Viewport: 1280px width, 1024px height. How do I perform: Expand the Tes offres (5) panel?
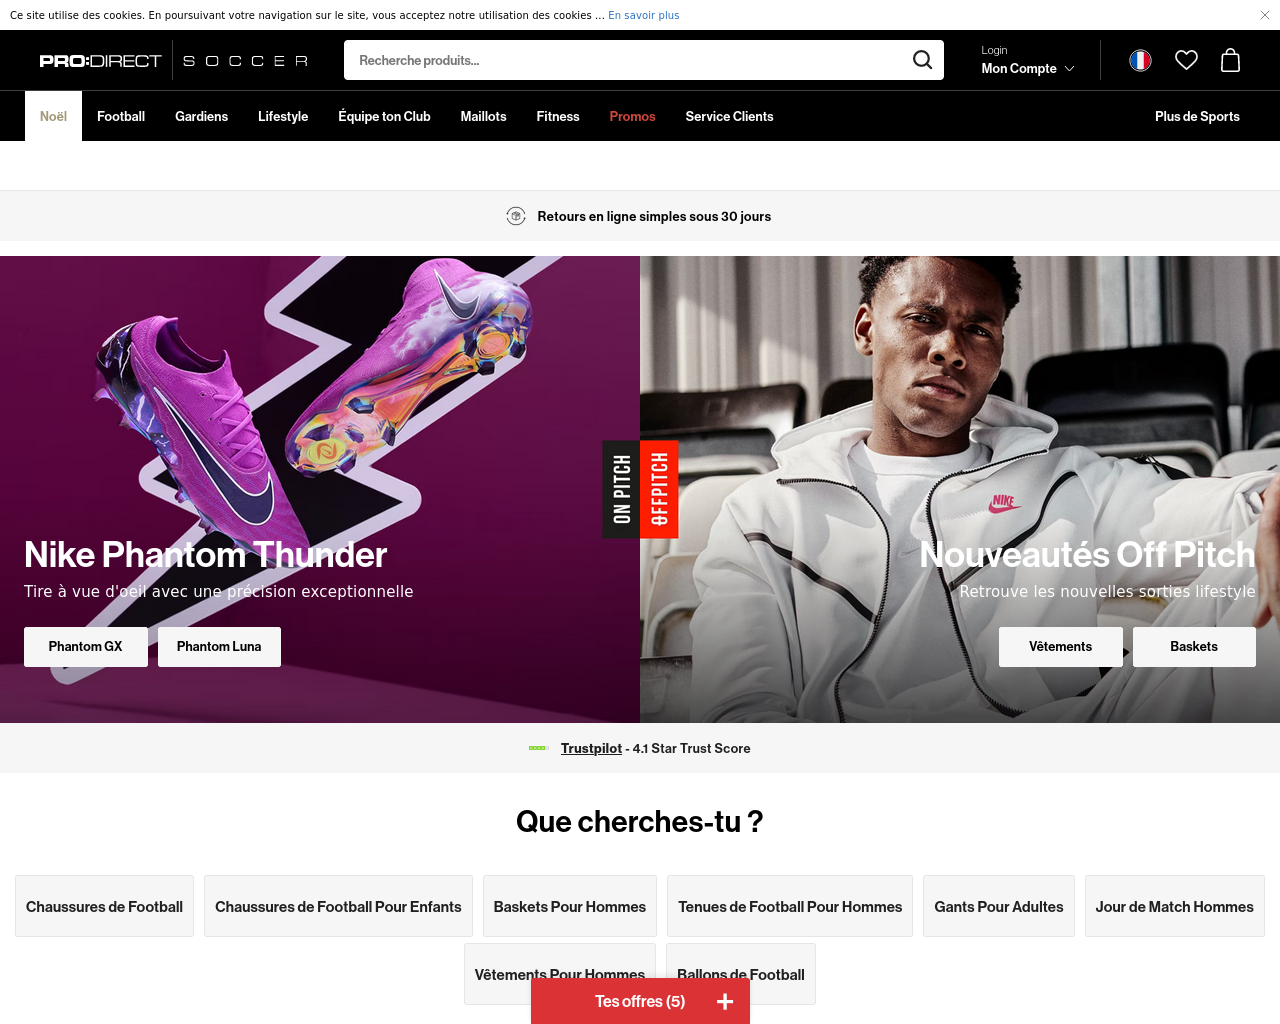click(x=640, y=1001)
